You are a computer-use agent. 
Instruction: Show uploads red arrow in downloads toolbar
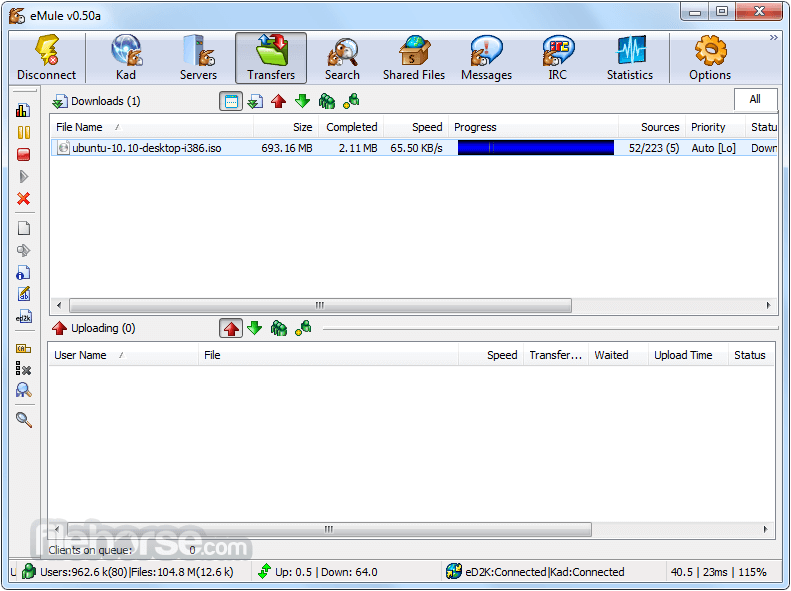pyautogui.click(x=278, y=101)
